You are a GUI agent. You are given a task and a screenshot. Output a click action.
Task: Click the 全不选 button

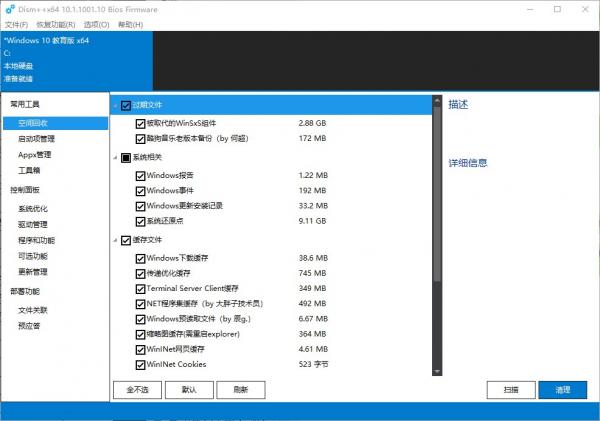click(x=137, y=390)
